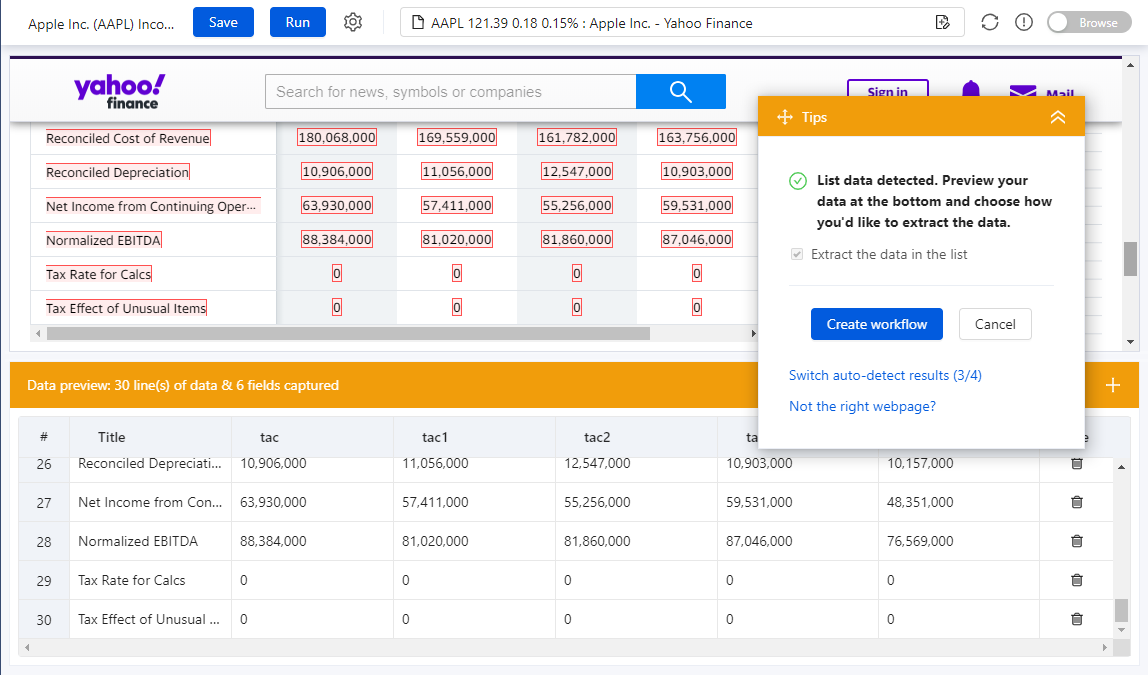The image size is (1148, 675).
Task: Click the data preview vertical scrollbar thumb
Action: coord(1121,610)
